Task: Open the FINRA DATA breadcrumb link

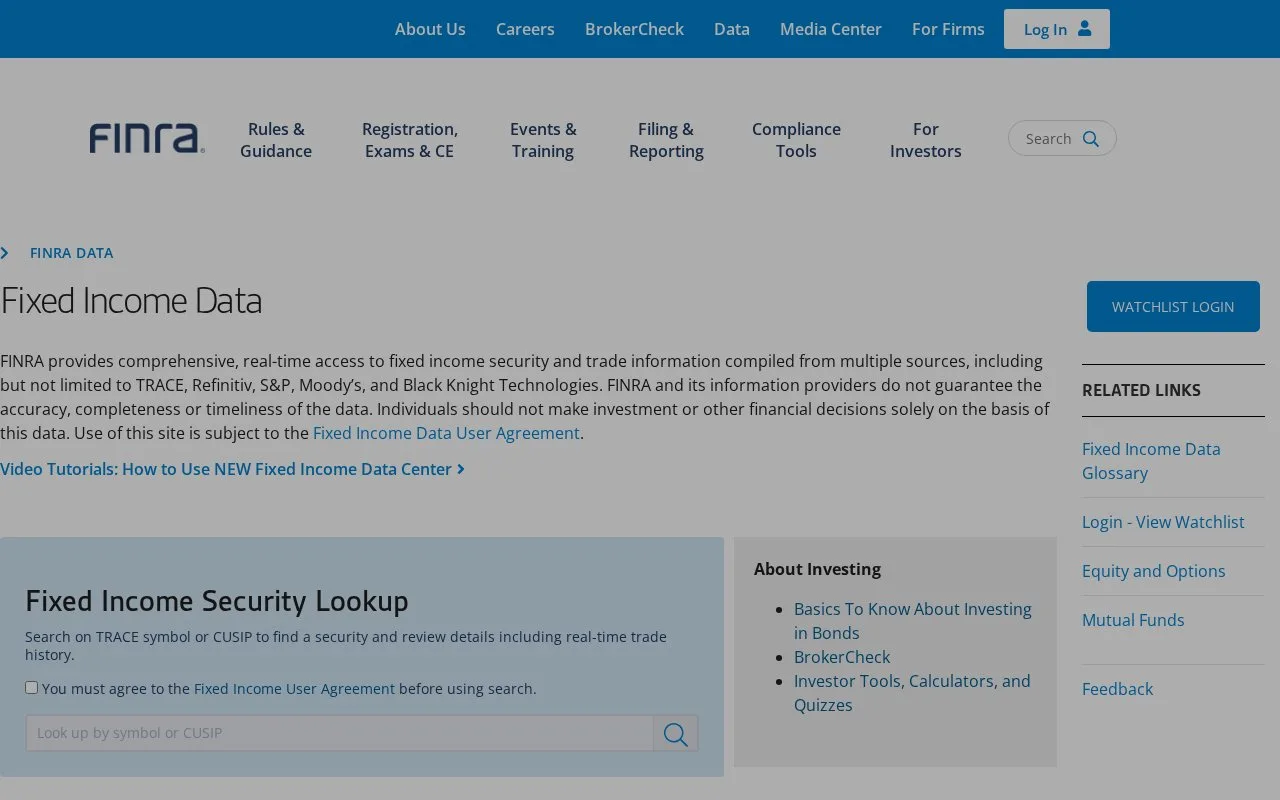Action: point(71,253)
